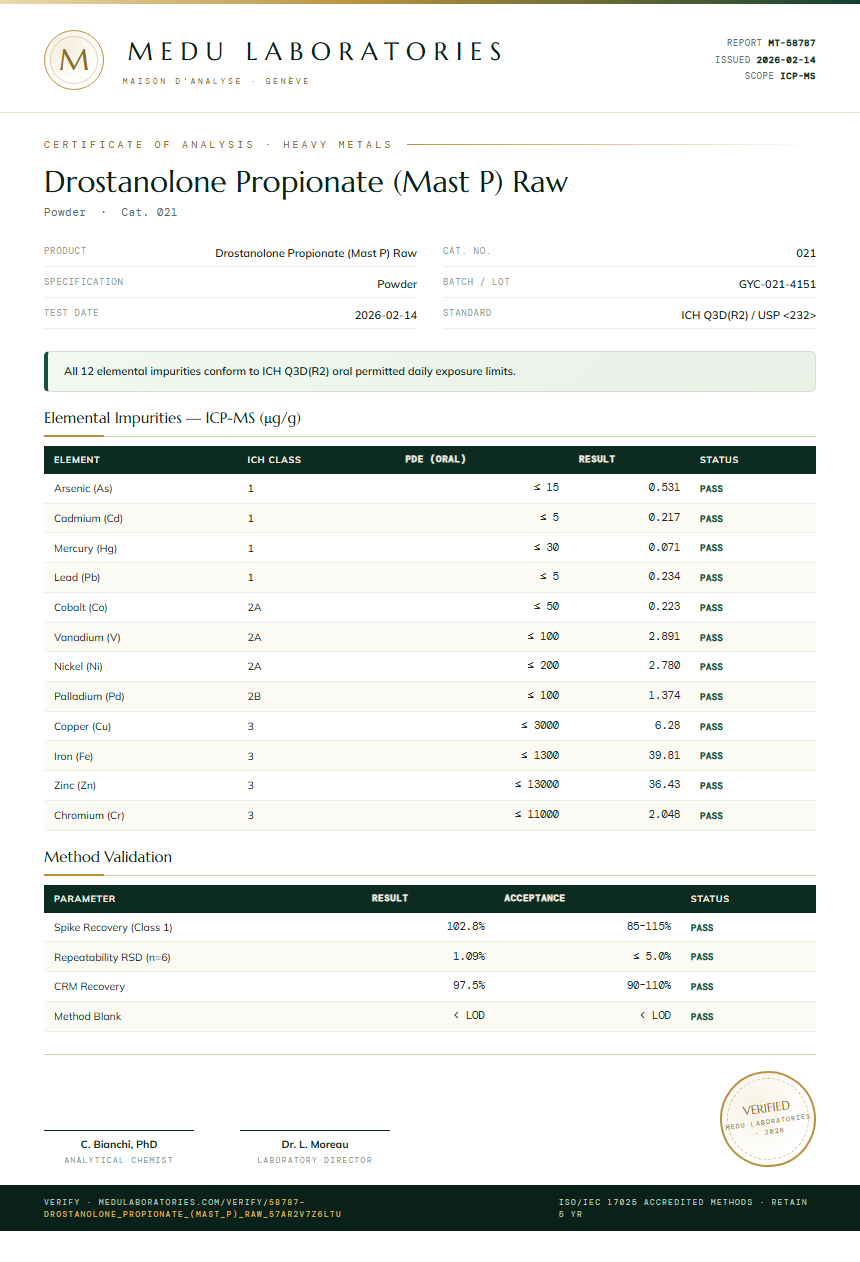Click the ISO/IEC 17025 accredited methods note
Image resolution: width=860 pixels, height=1262 pixels.
(683, 1208)
